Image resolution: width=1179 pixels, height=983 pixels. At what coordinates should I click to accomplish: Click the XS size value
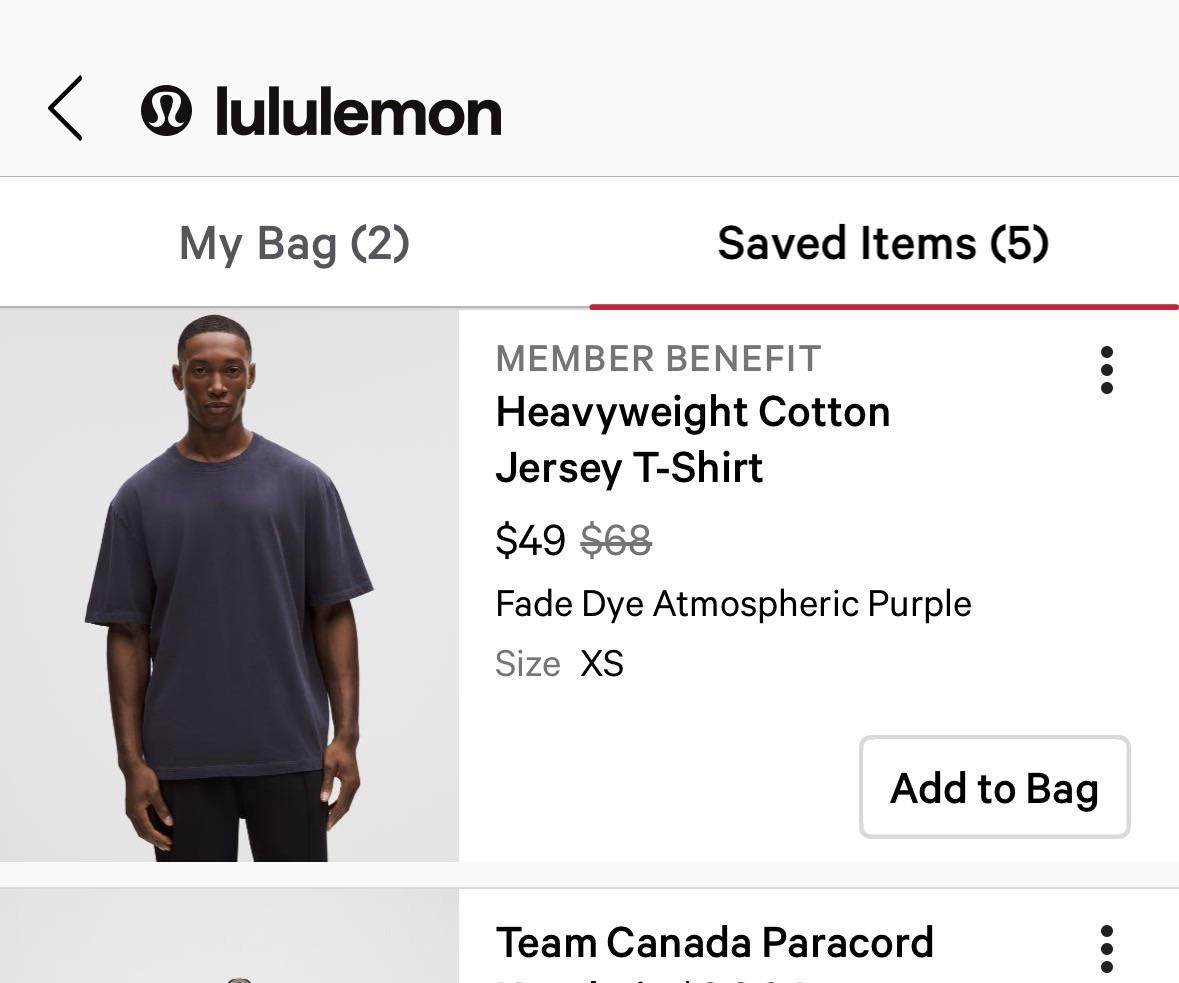pyautogui.click(x=602, y=664)
